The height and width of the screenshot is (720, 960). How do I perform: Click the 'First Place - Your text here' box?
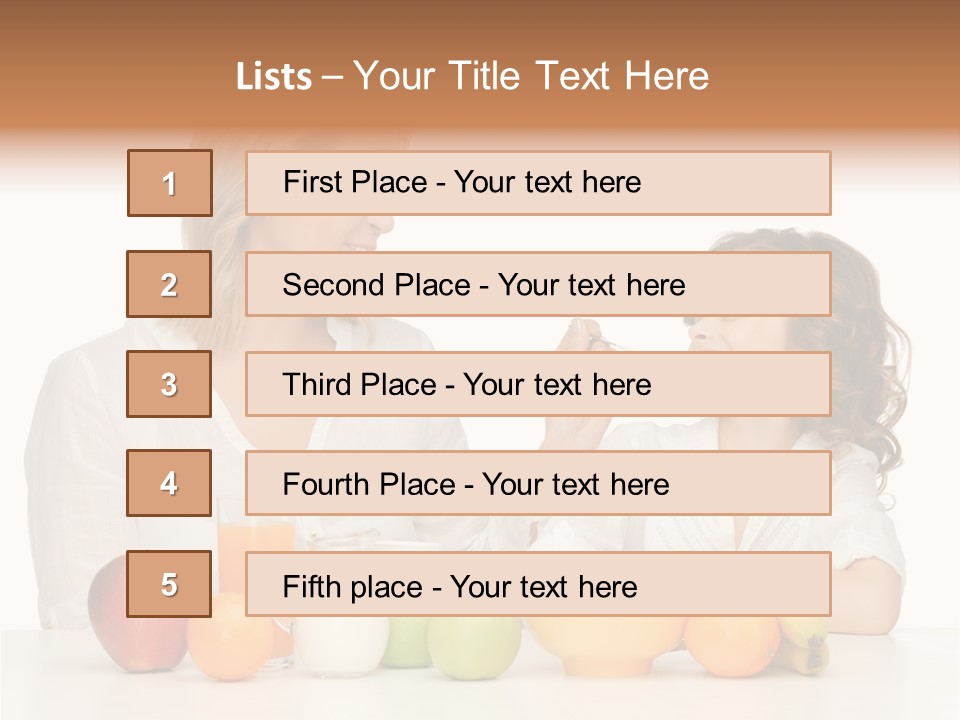(x=538, y=183)
